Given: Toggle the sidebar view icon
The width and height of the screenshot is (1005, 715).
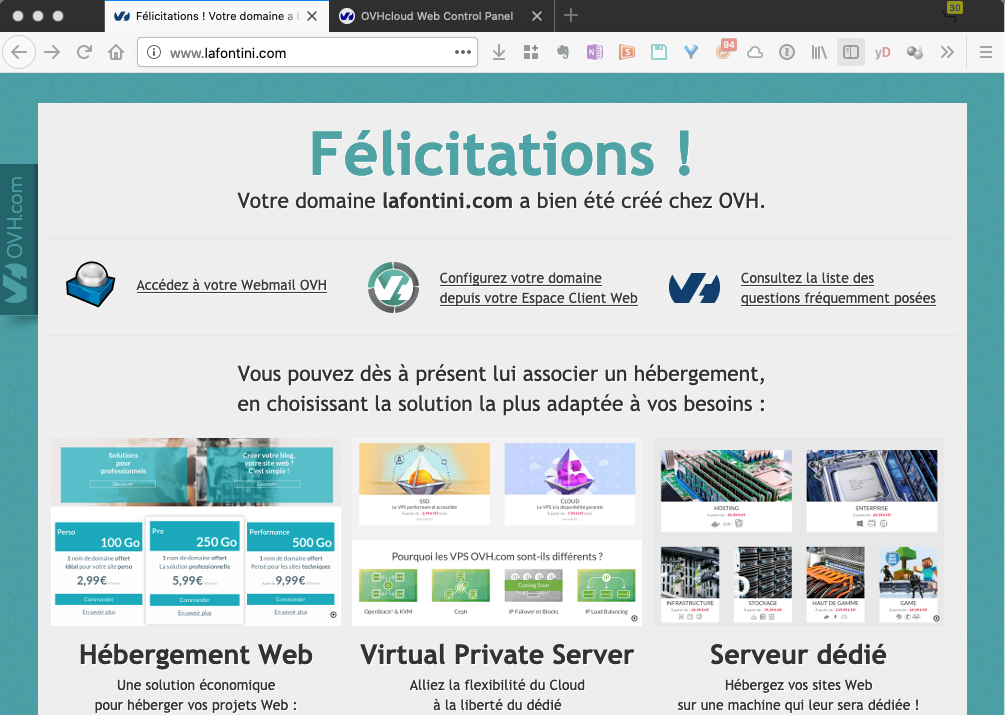Looking at the screenshot, I should pos(850,52).
